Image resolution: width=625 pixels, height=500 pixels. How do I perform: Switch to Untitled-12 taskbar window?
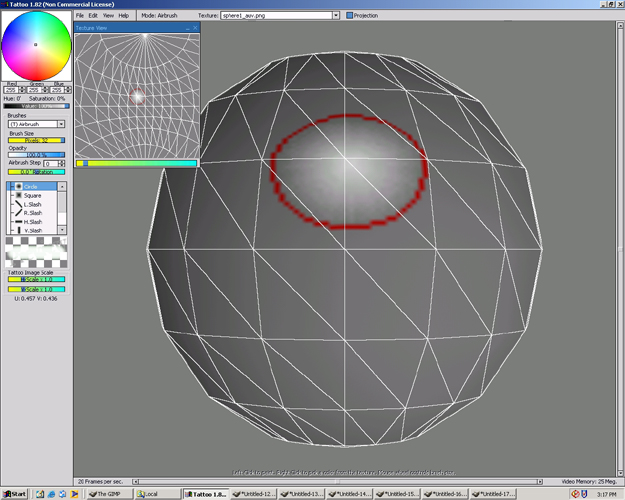click(254, 494)
